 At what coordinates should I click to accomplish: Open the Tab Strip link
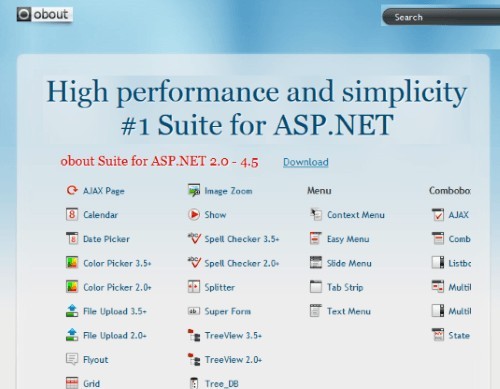point(345,287)
